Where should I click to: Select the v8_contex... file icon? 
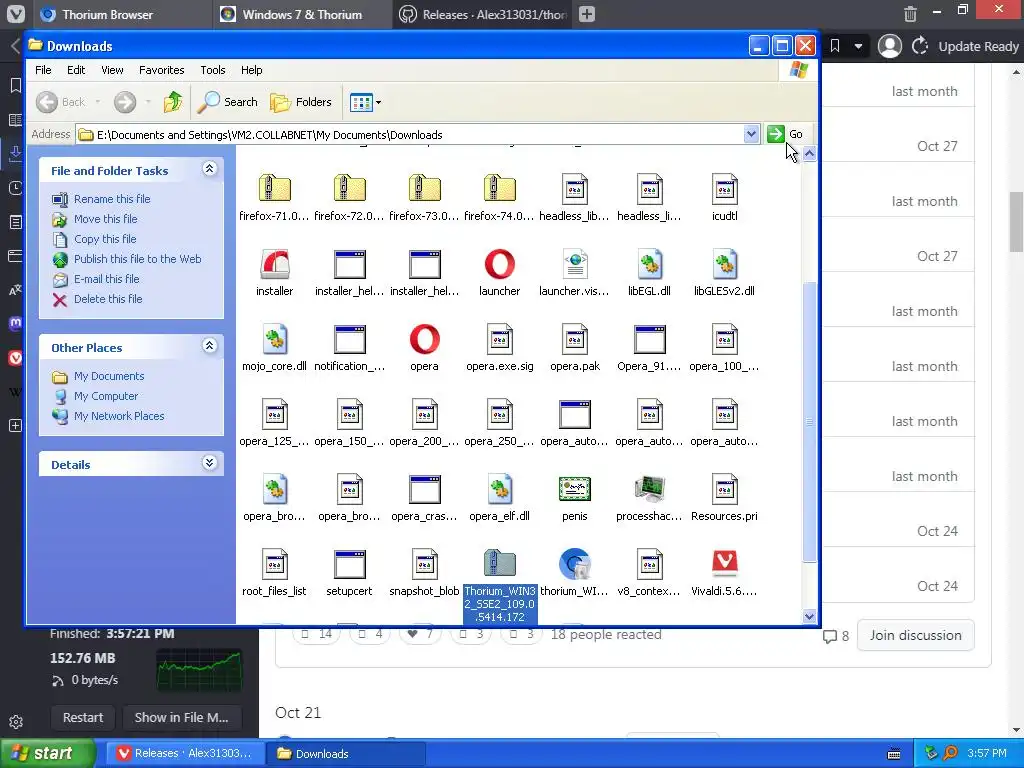pos(650,564)
